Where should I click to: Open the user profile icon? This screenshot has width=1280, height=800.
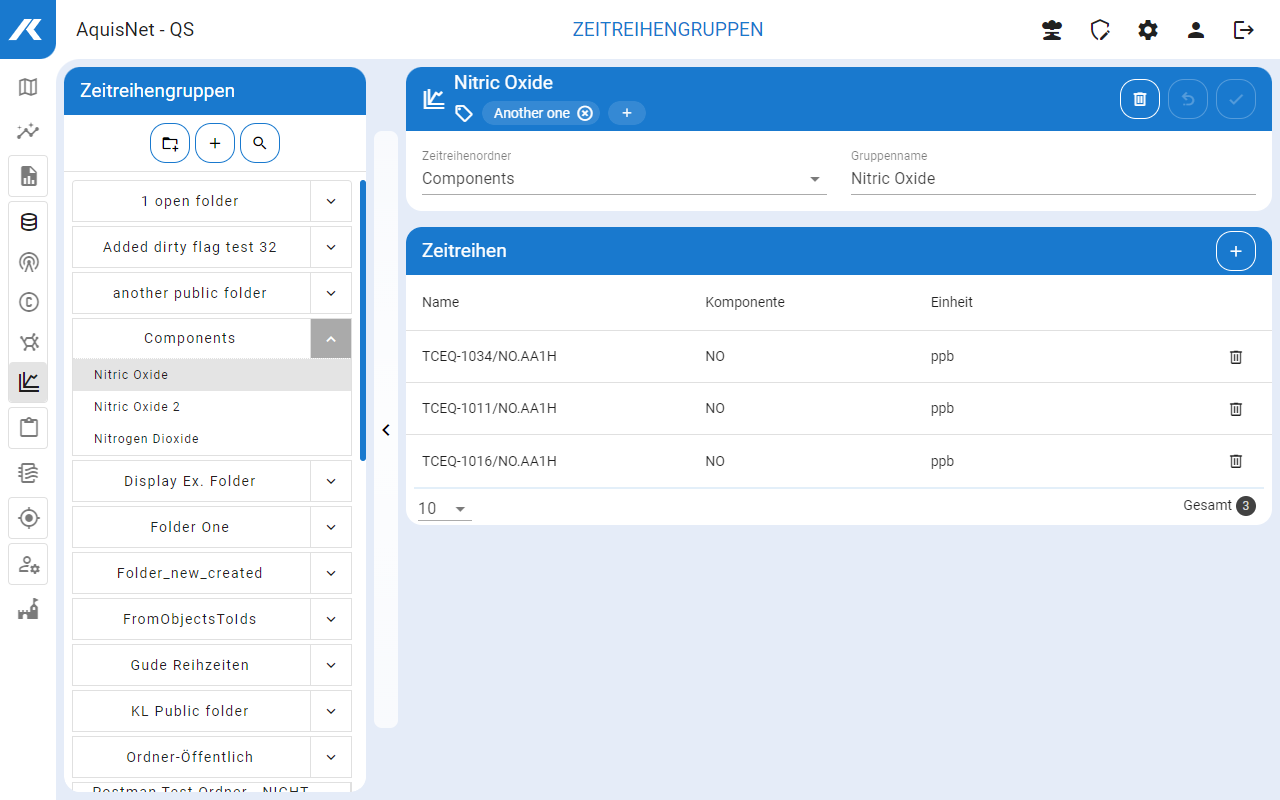pyautogui.click(x=1196, y=30)
